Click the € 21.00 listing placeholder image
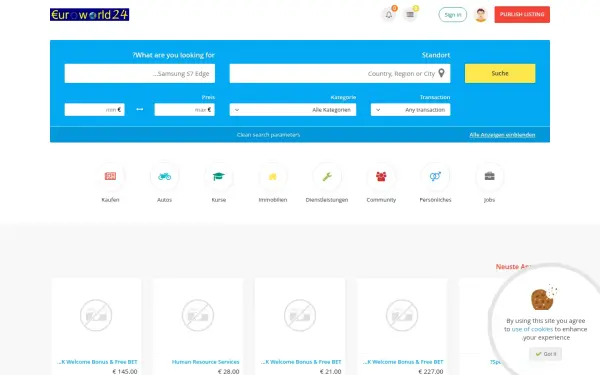The height and width of the screenshot is (375, 600). pos(300,315)
